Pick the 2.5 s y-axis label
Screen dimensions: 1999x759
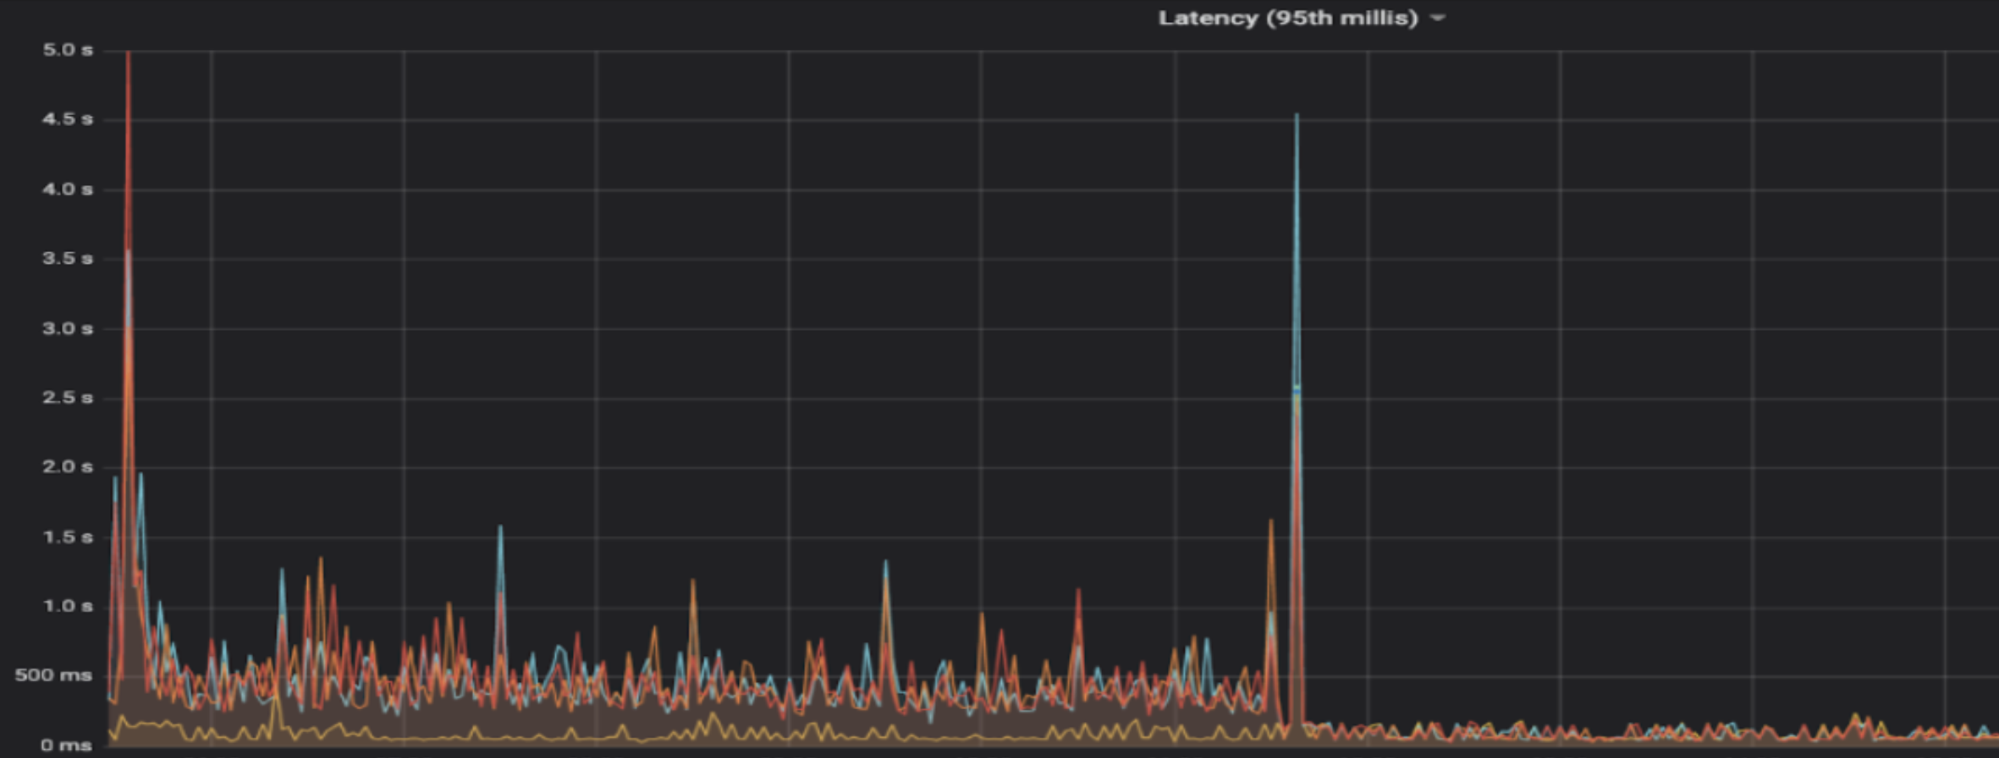[x=67, y=397]
